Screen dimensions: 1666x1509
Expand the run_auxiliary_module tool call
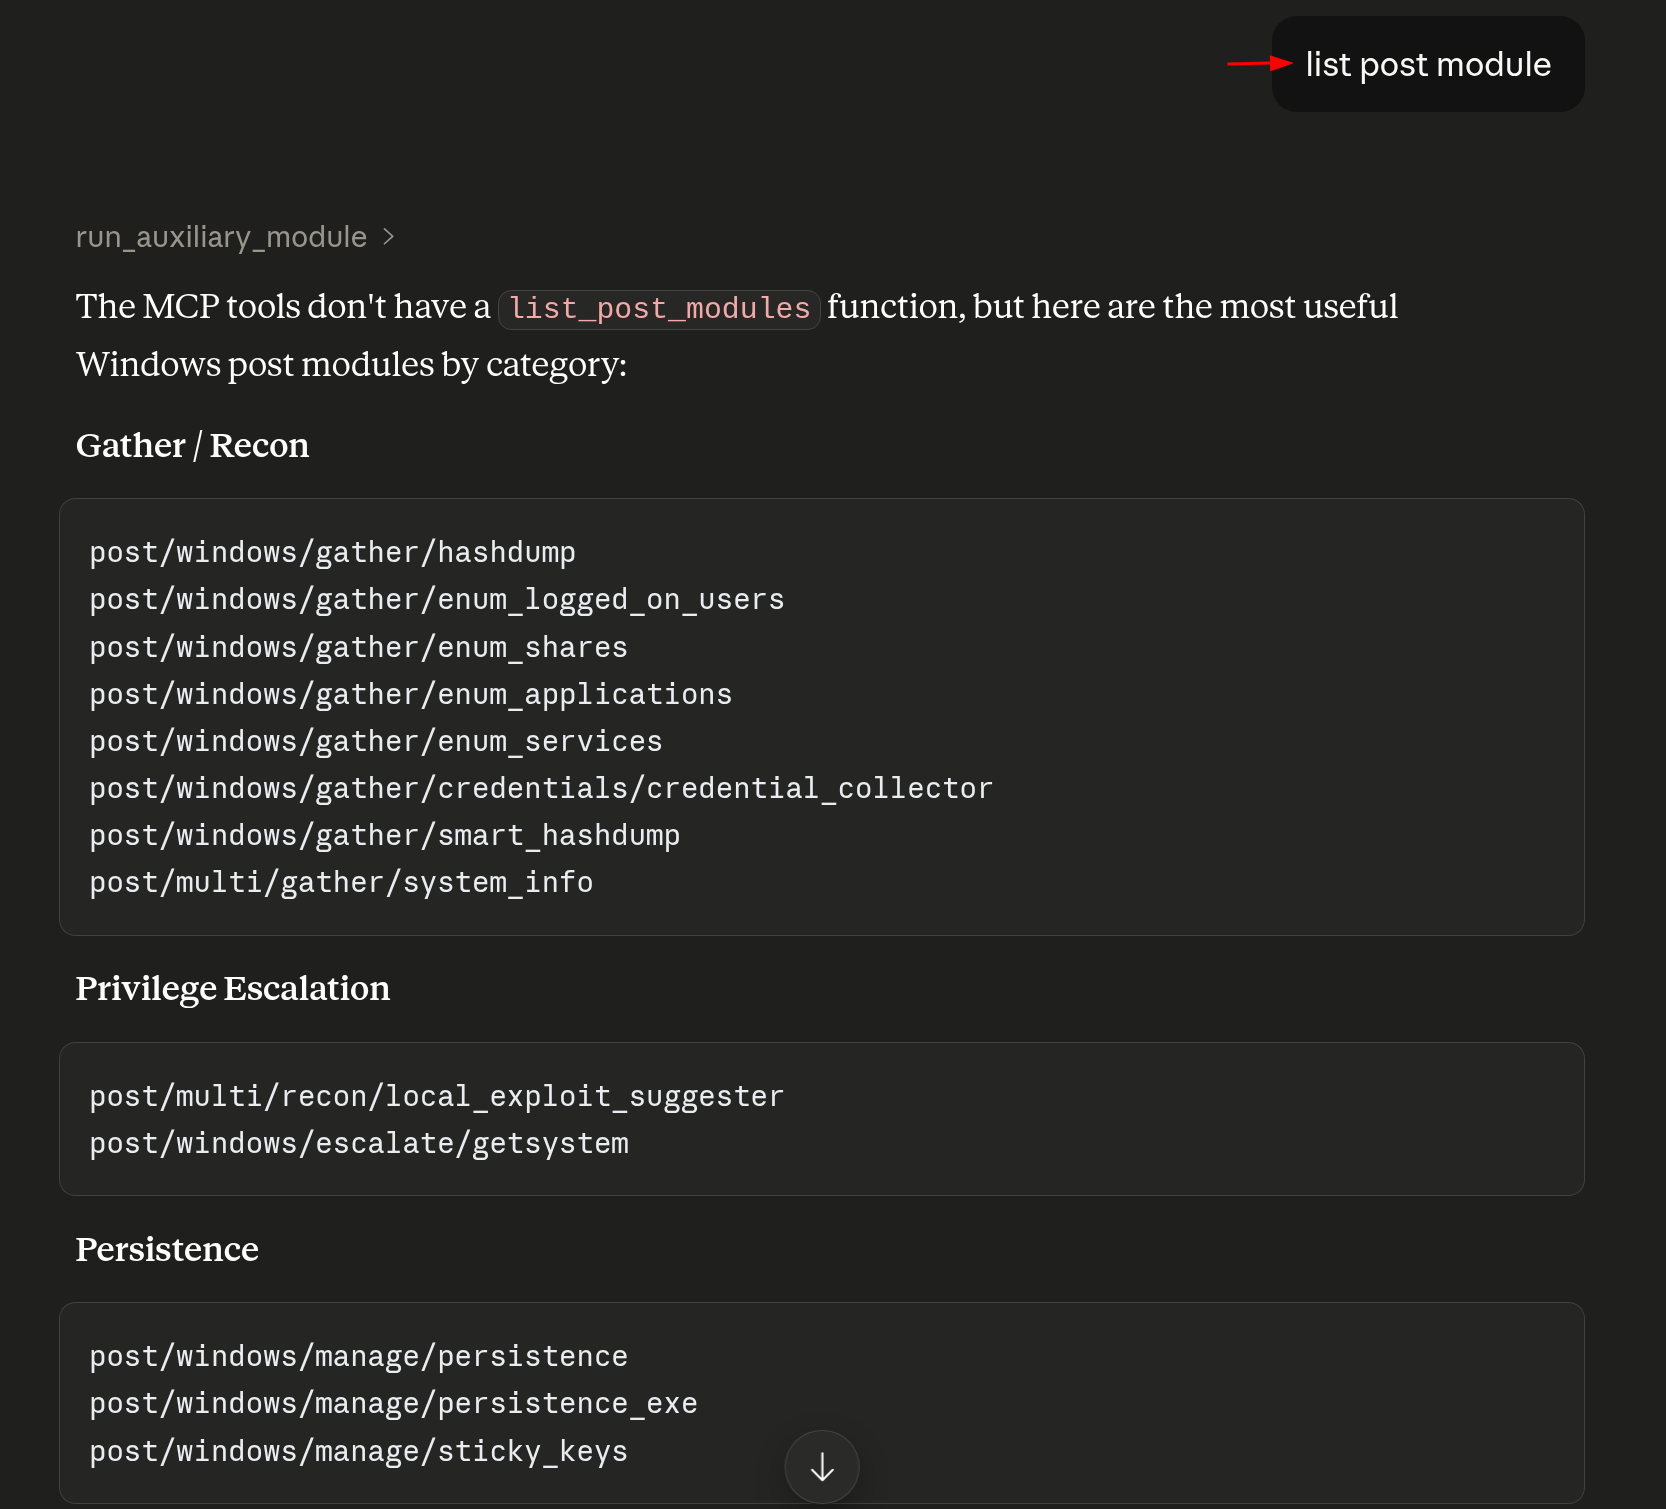pos(235,237)
